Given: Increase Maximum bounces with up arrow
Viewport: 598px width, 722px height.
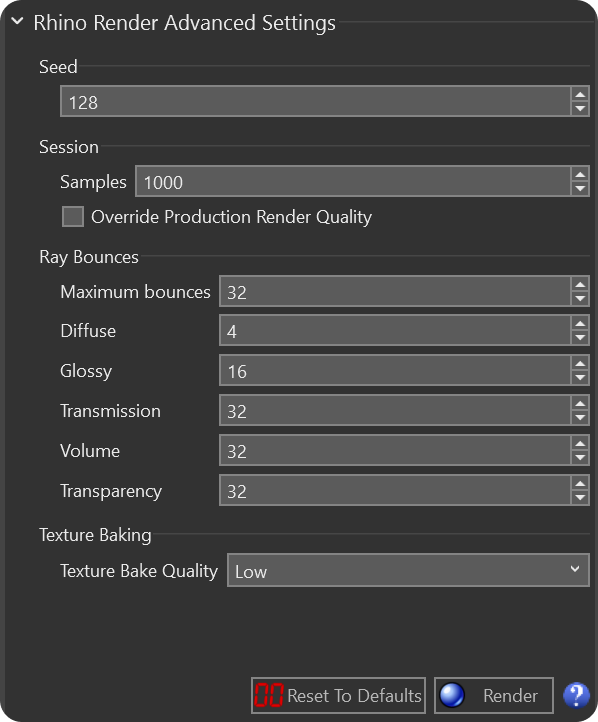Looking at the screenshot, I should pyautogui.click(x=580, y=284).
